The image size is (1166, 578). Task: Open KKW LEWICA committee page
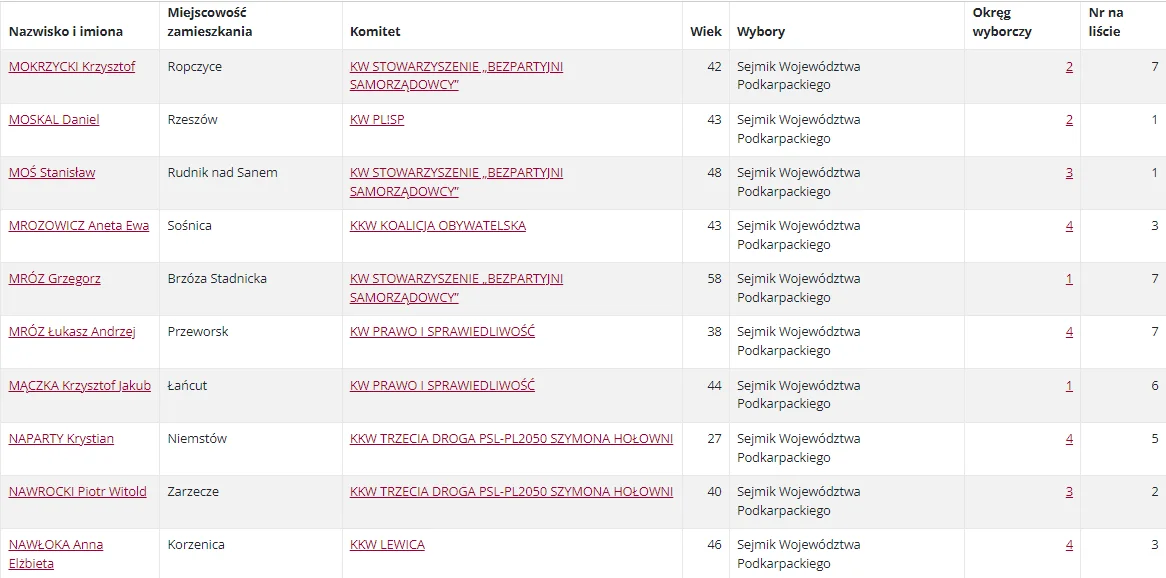[387, 545]
